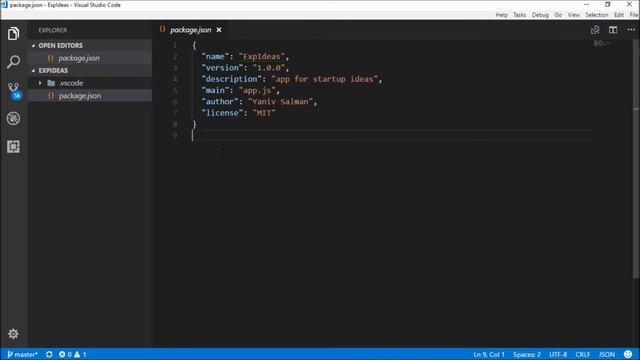Viewport: 640px width, 360px height.
Task: Click the "MIT" license value
Action: pyautogui.click(x=264, y=113)
